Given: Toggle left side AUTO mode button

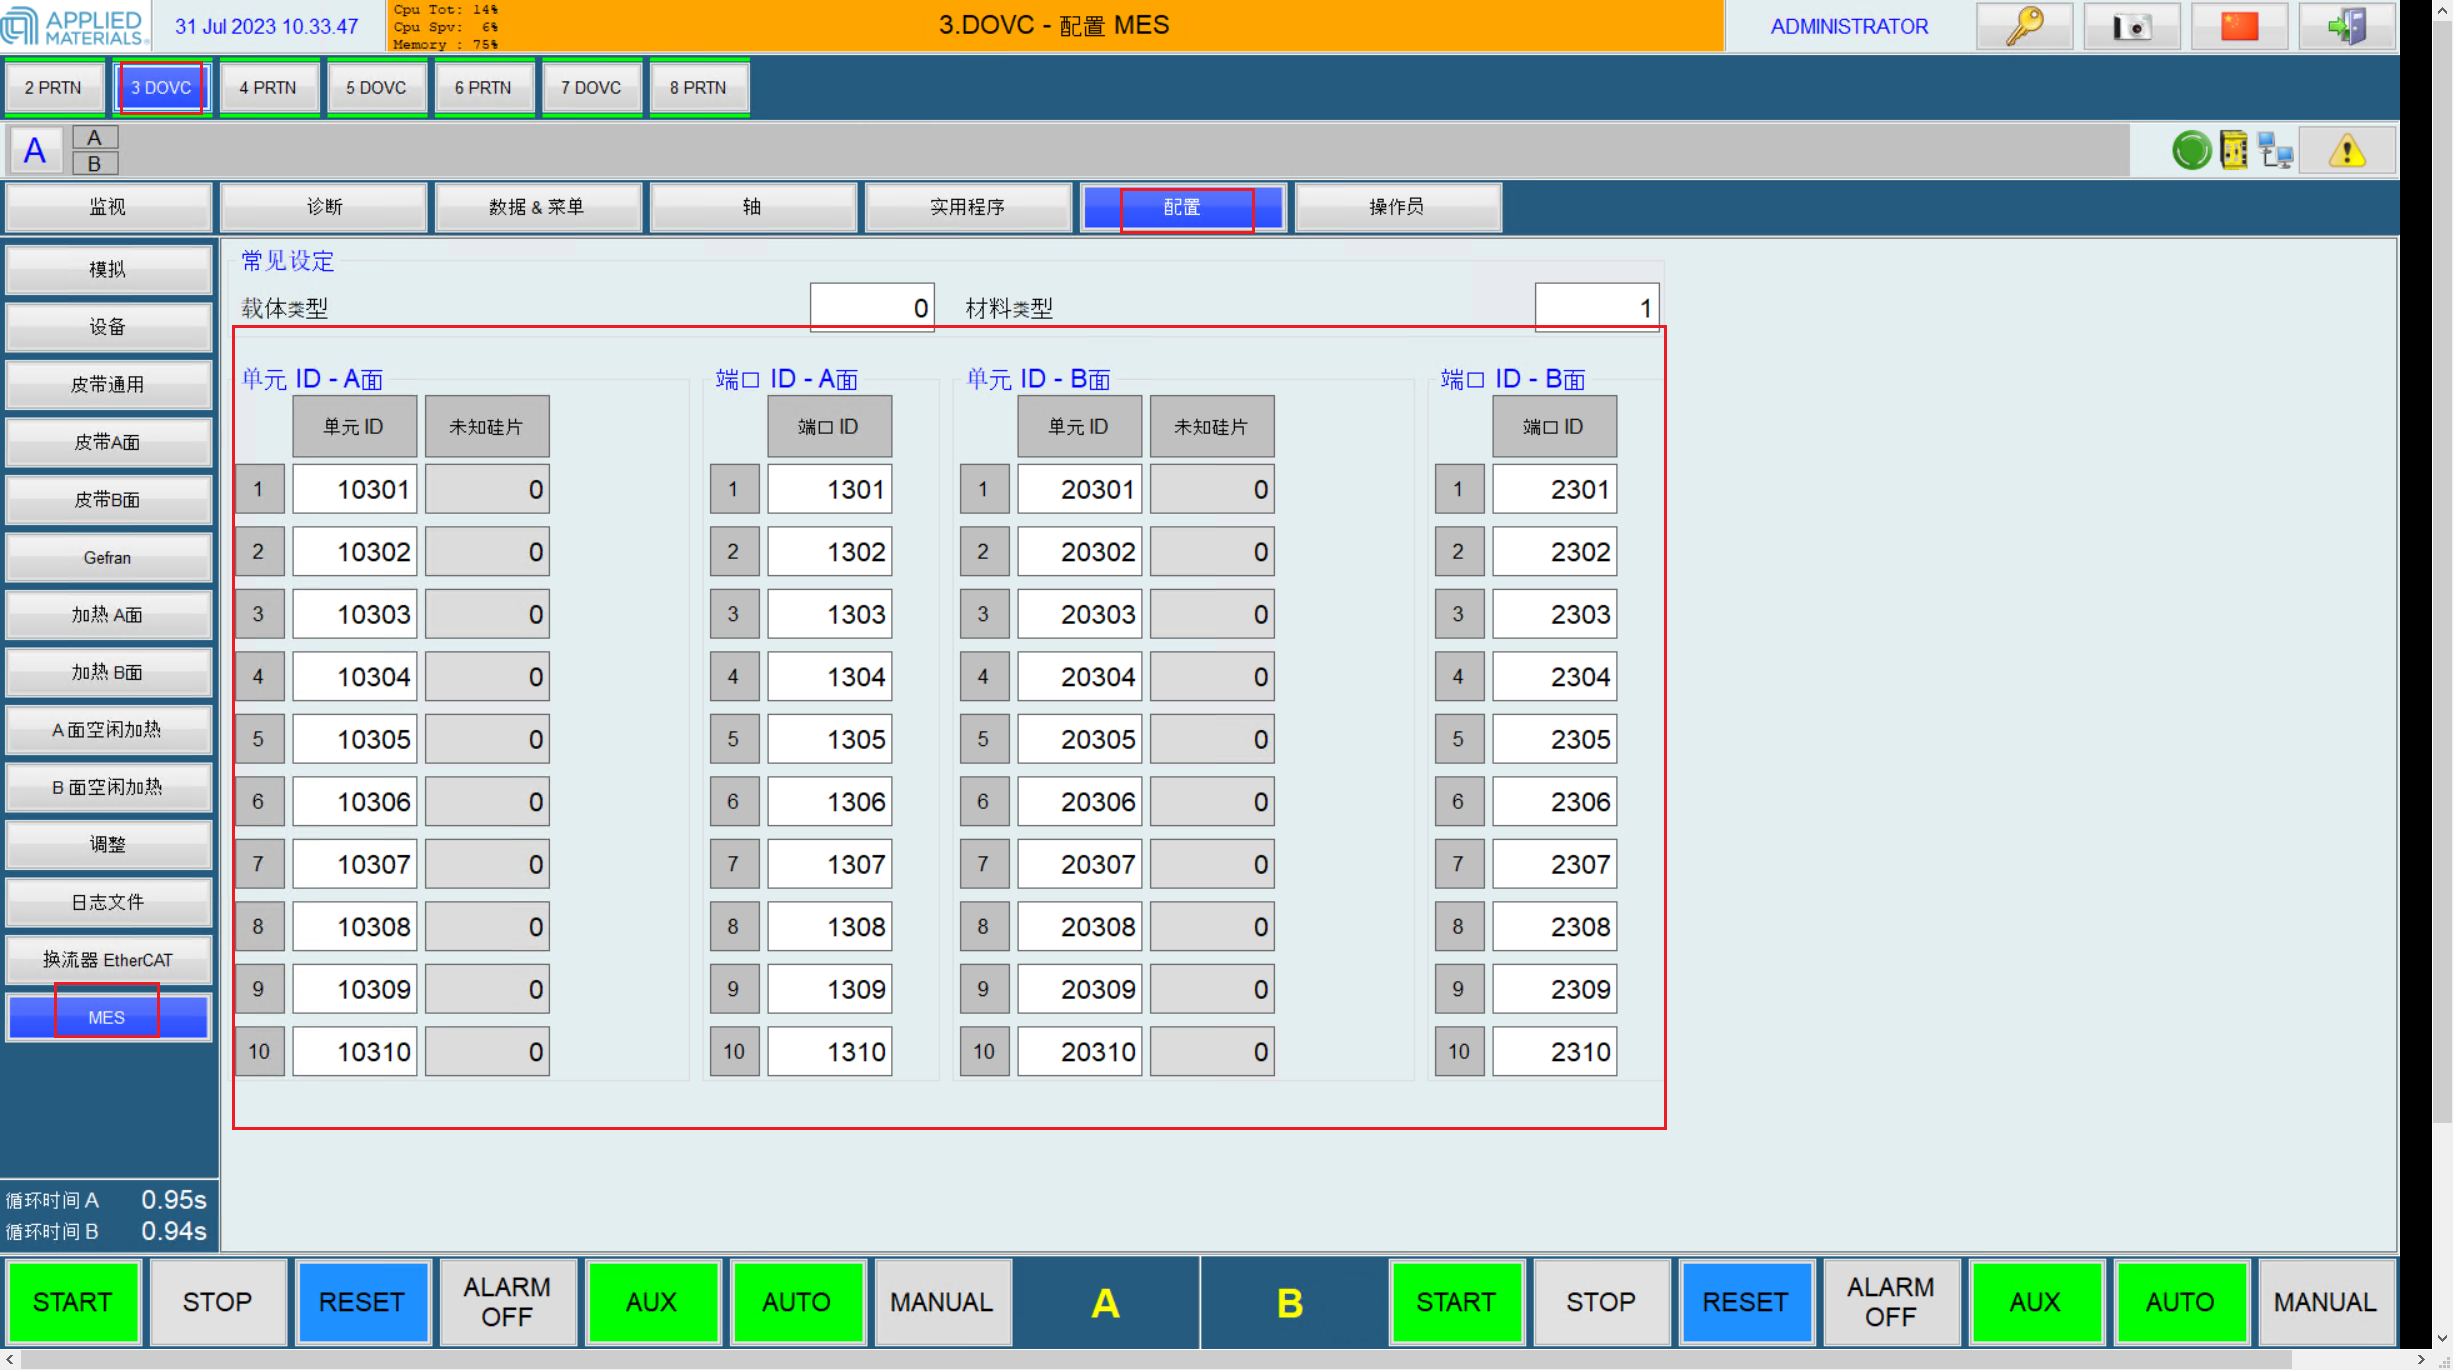Looking at the screenshot, I should (796, 1302).
